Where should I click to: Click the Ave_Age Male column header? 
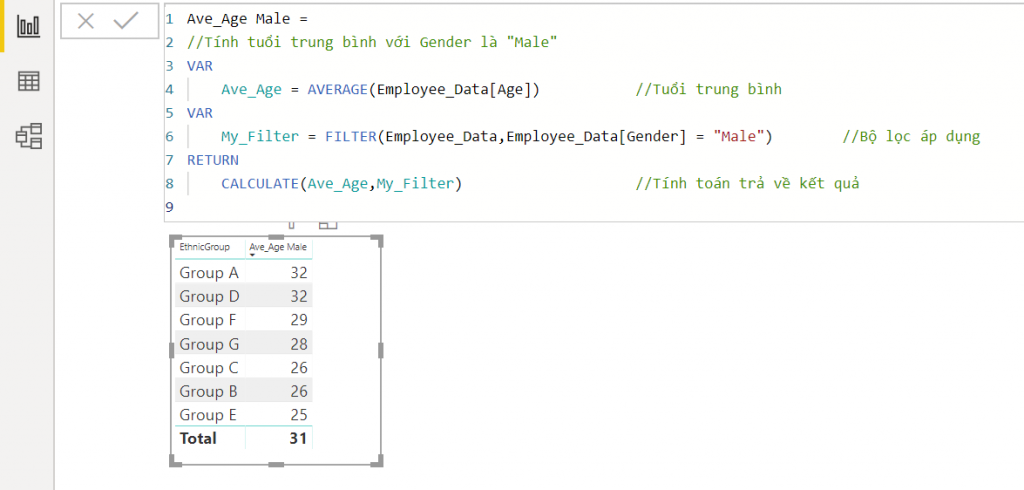(278, 247)
